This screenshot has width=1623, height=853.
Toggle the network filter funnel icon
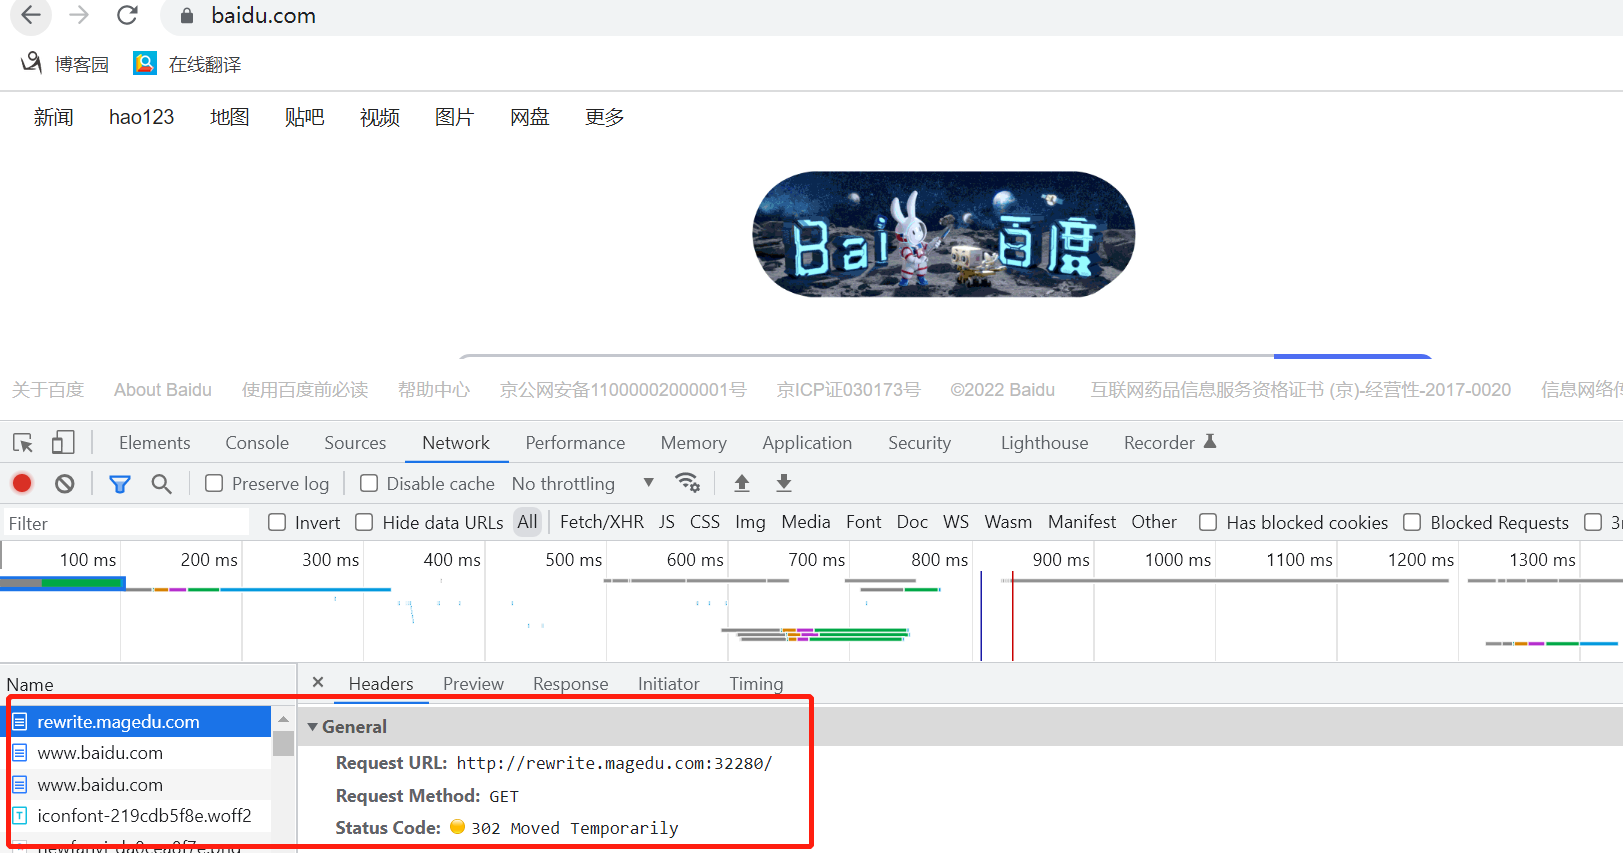click(x=120, y=484)
